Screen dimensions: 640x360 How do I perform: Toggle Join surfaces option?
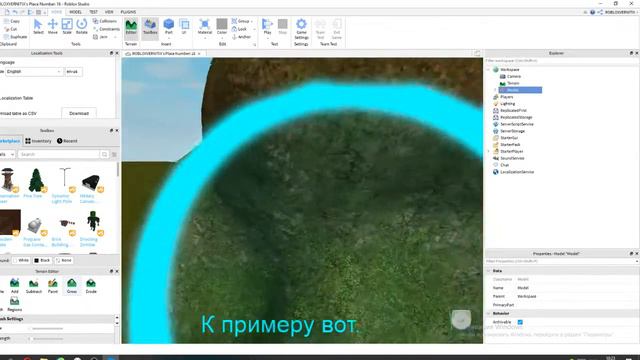(100, 37)
